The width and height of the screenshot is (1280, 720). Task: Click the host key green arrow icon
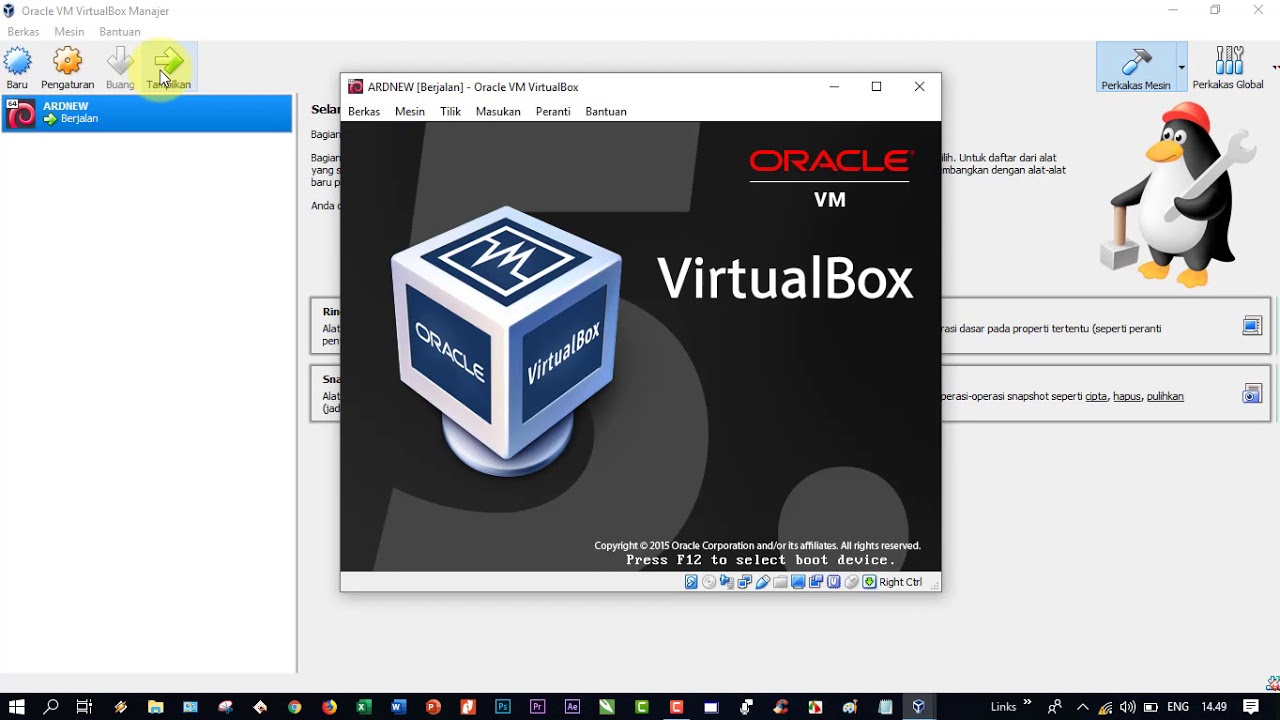coord(870,582)
